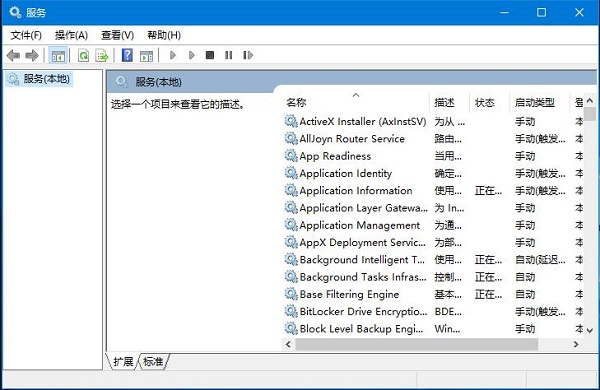Image resolution: width=600 pixels, height=390 pixels.
Task: Click the Pause Service icon
Action: [x=228, y=55]
